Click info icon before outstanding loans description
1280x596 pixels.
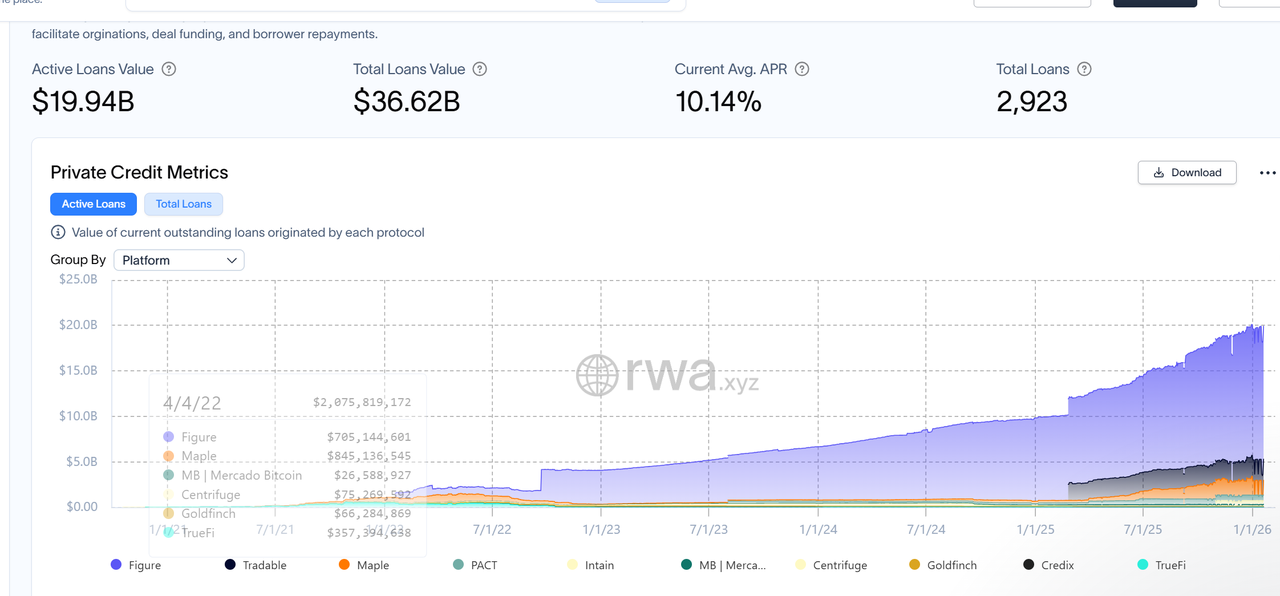(x=58, y=232)
